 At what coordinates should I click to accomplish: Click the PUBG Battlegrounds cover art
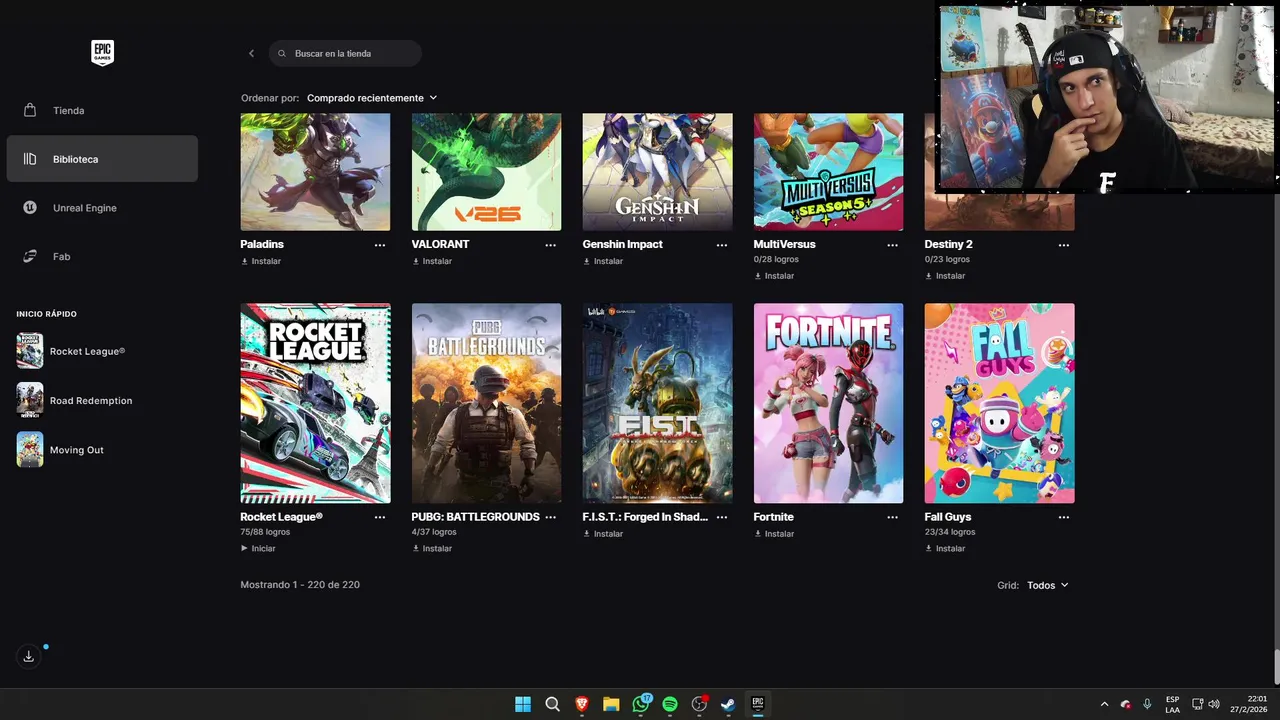[486, 403]
